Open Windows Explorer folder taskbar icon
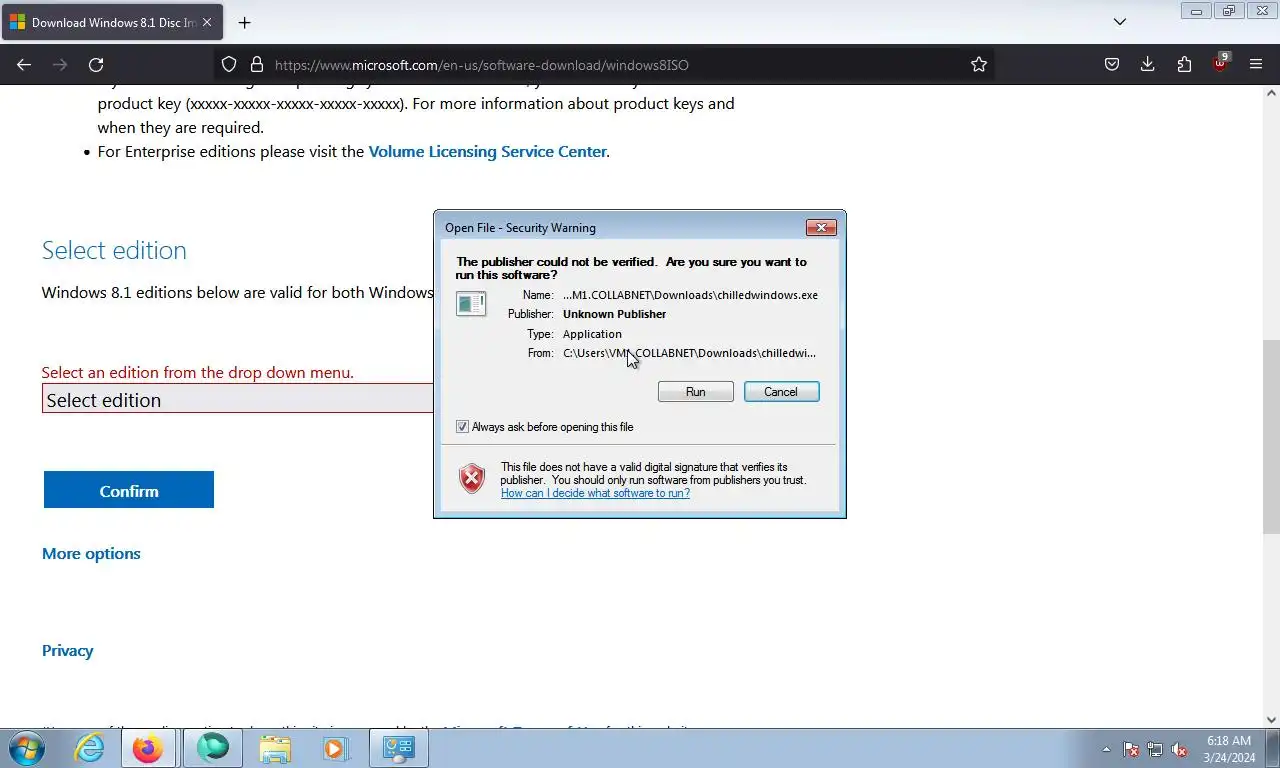 tap(275, 748)
